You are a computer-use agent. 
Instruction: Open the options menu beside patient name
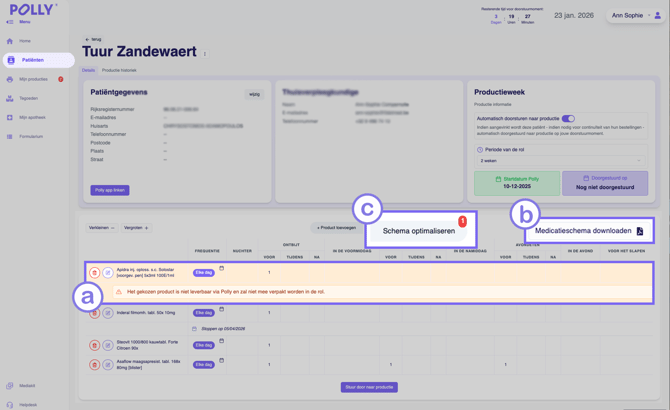(205, 54)
